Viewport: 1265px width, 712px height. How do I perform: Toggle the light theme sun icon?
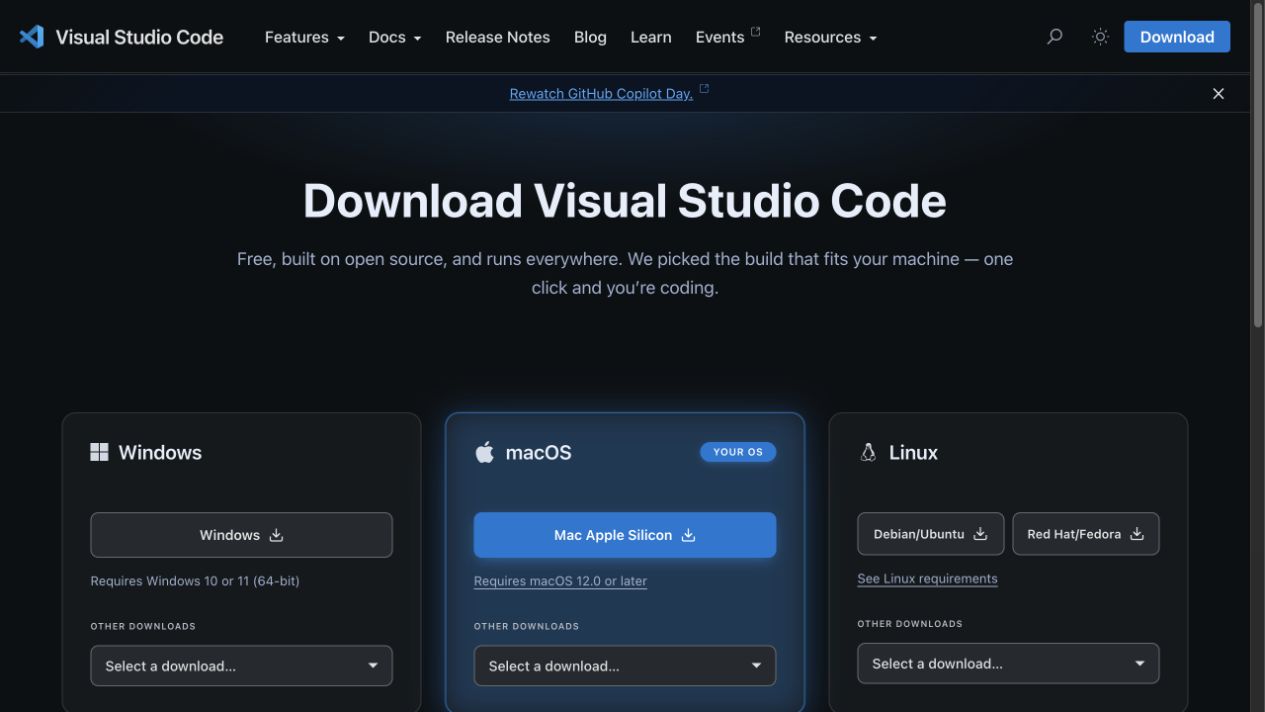(1100, 37)
